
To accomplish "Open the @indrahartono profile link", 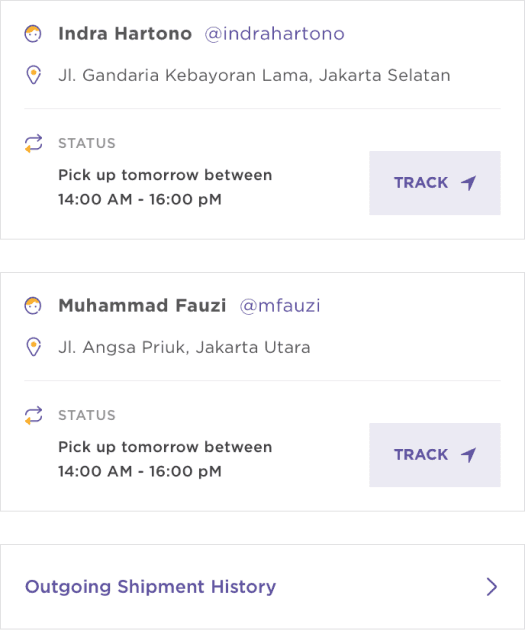I will (x=274, y=34).
